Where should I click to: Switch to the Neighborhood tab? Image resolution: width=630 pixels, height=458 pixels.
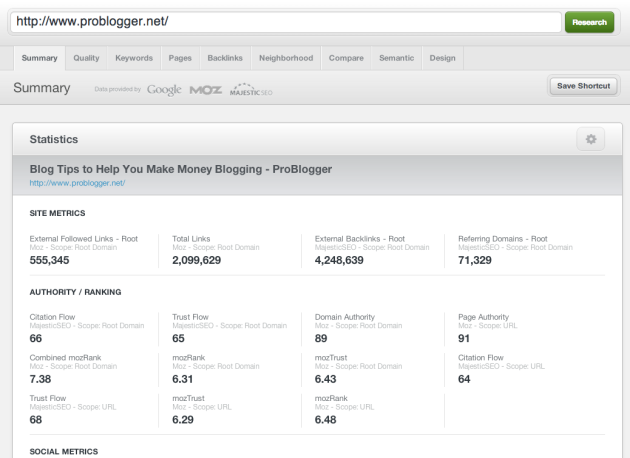(x=286, y=58)
